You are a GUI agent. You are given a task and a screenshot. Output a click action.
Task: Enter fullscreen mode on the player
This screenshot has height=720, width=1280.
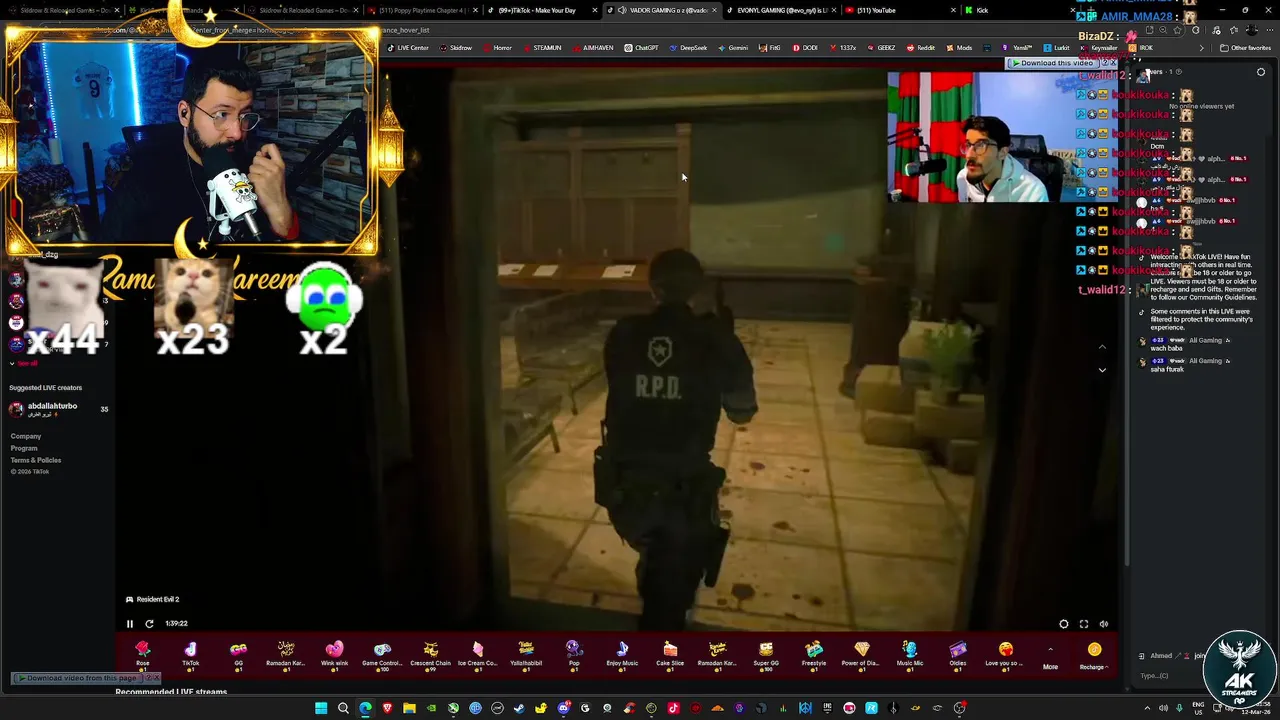tap(1084, 624)
